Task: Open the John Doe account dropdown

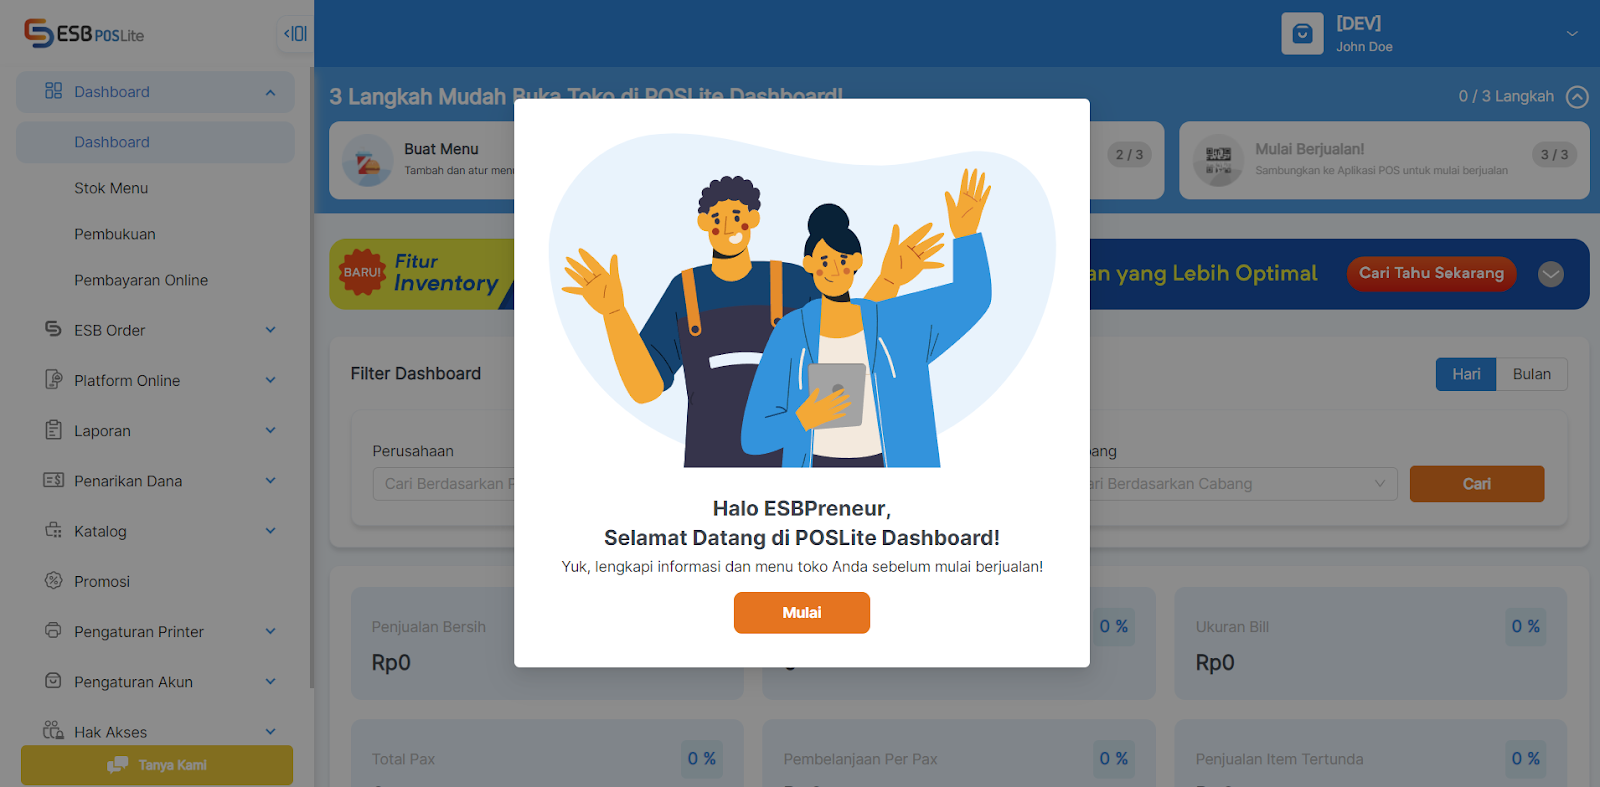Action: coord(1572,34)
